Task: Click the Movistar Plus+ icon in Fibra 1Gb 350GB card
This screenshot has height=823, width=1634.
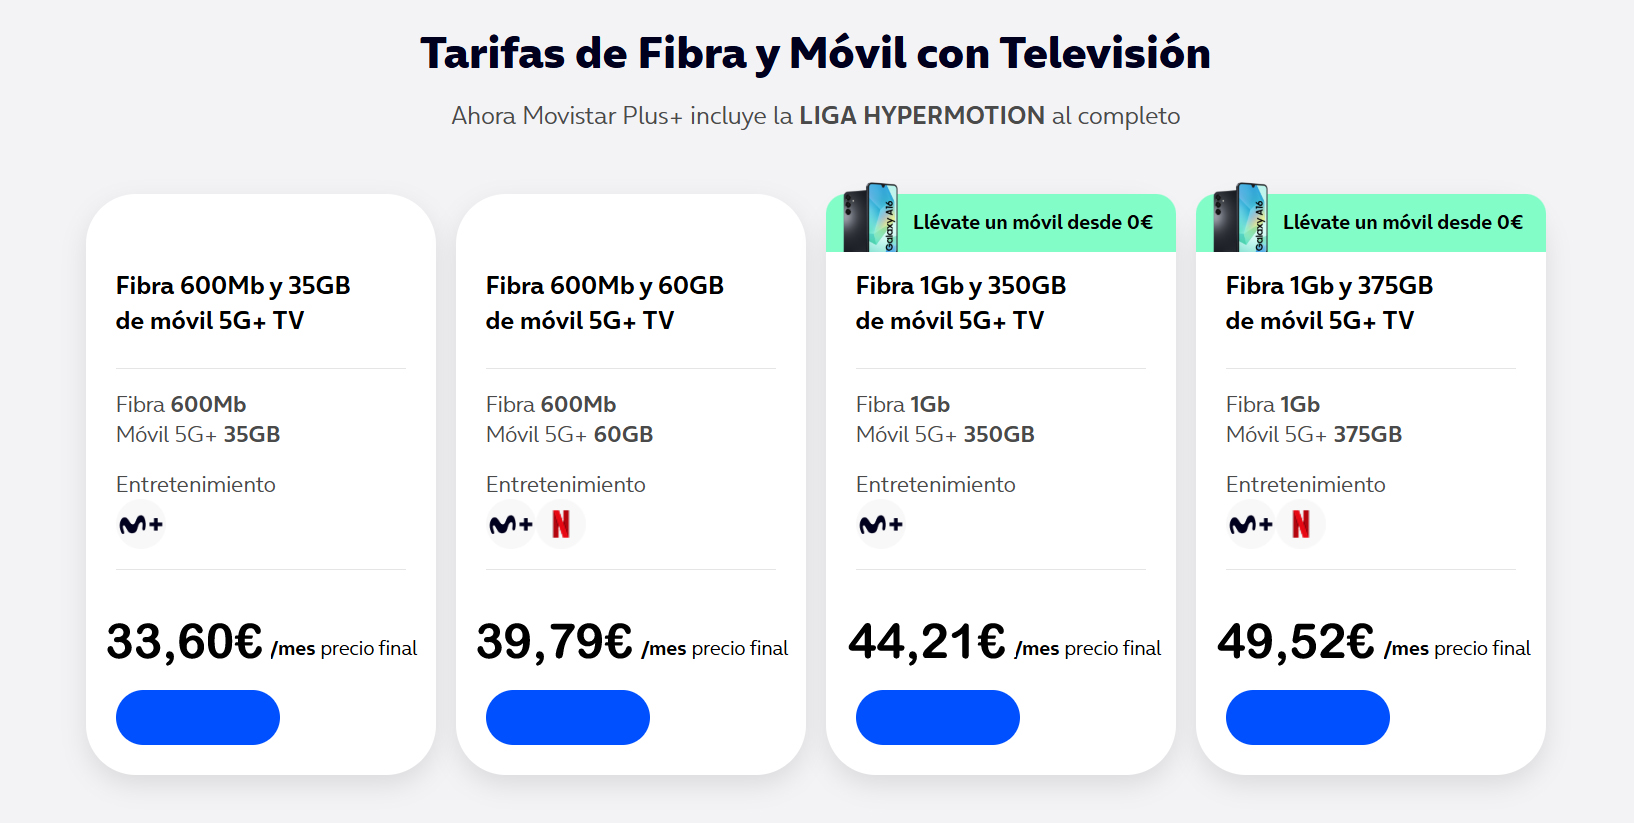Action: click(881, 524)
